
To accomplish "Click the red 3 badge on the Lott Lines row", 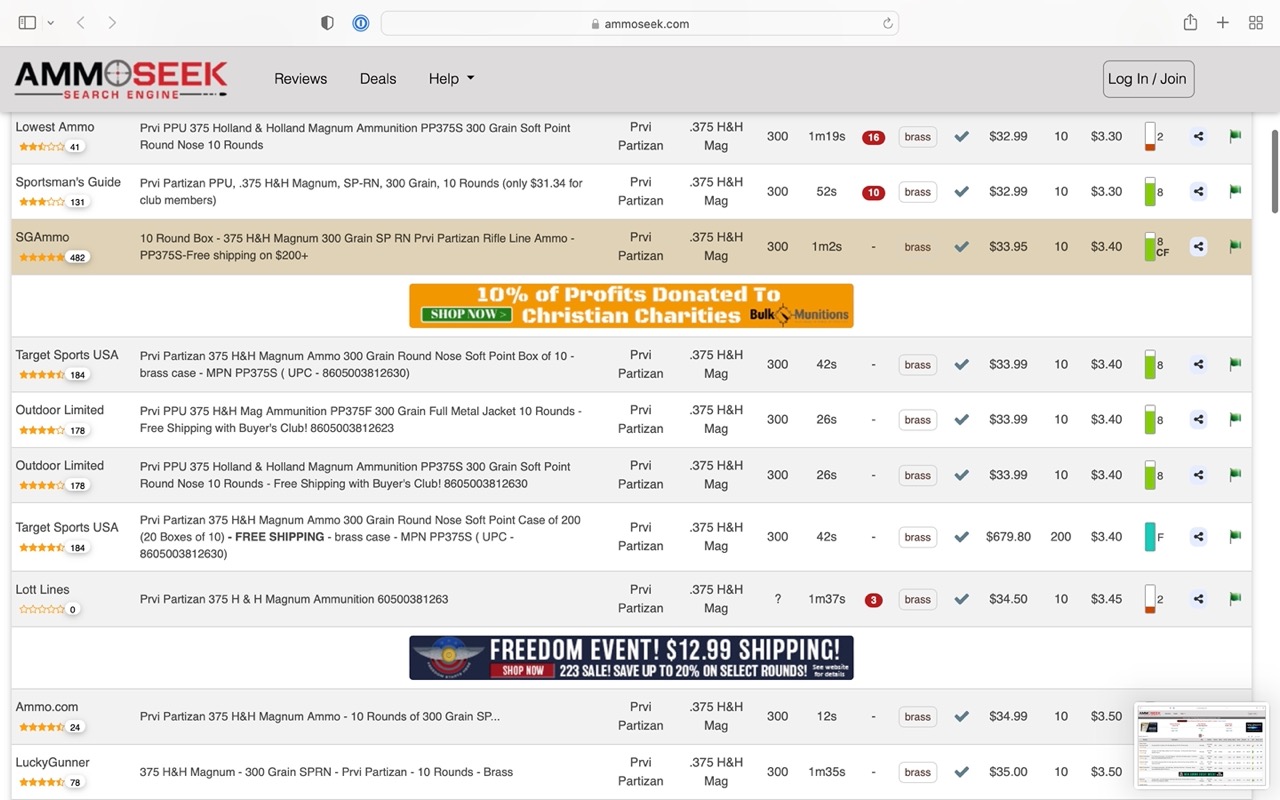I will coord(873,600).
